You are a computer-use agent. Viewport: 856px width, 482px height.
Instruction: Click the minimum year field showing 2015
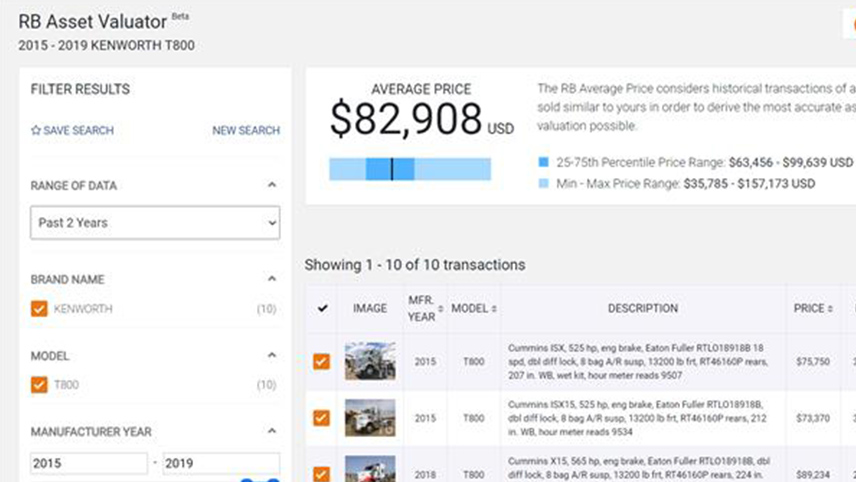(x=88, y=463)
